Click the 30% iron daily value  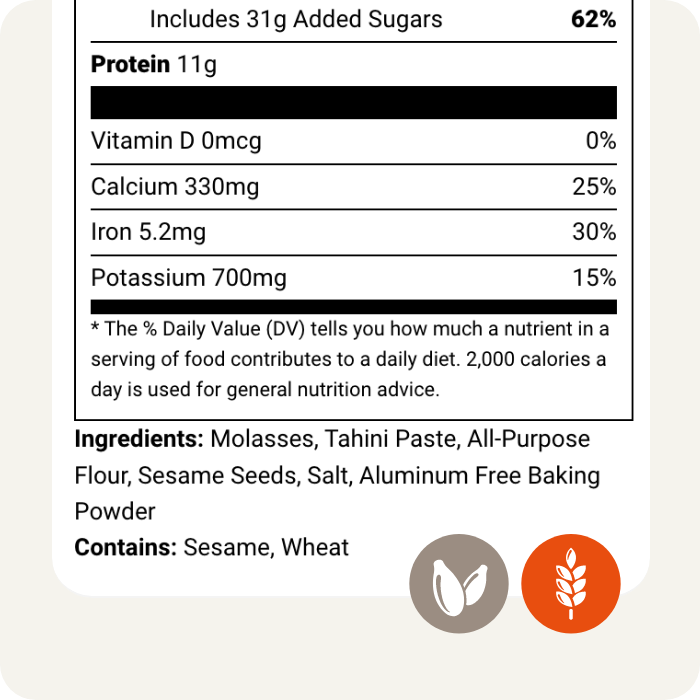595,233
